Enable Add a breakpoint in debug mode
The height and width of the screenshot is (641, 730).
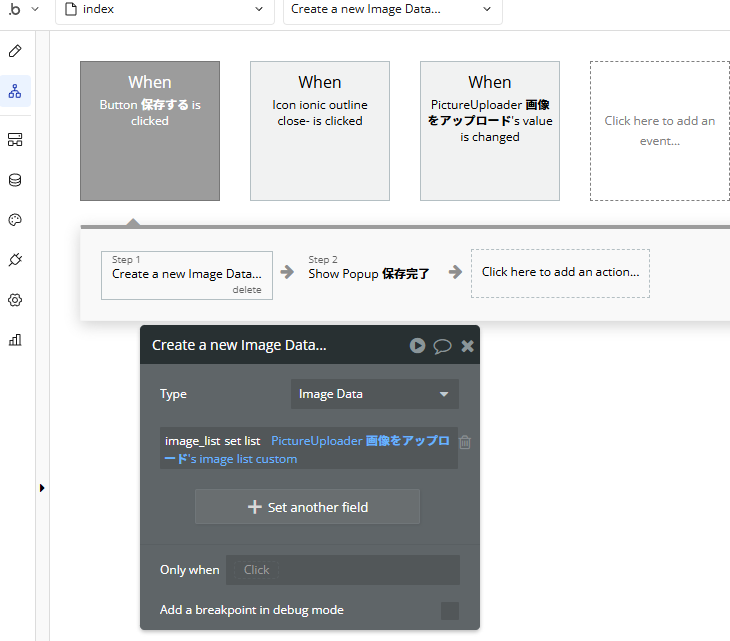coord(450,610)
